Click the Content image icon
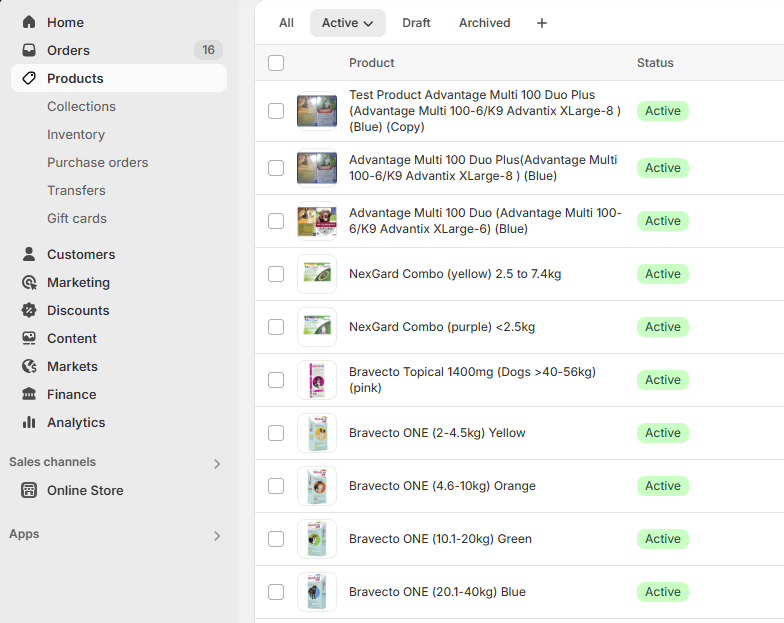Viewport: 784px width, 623px height. 29,338
